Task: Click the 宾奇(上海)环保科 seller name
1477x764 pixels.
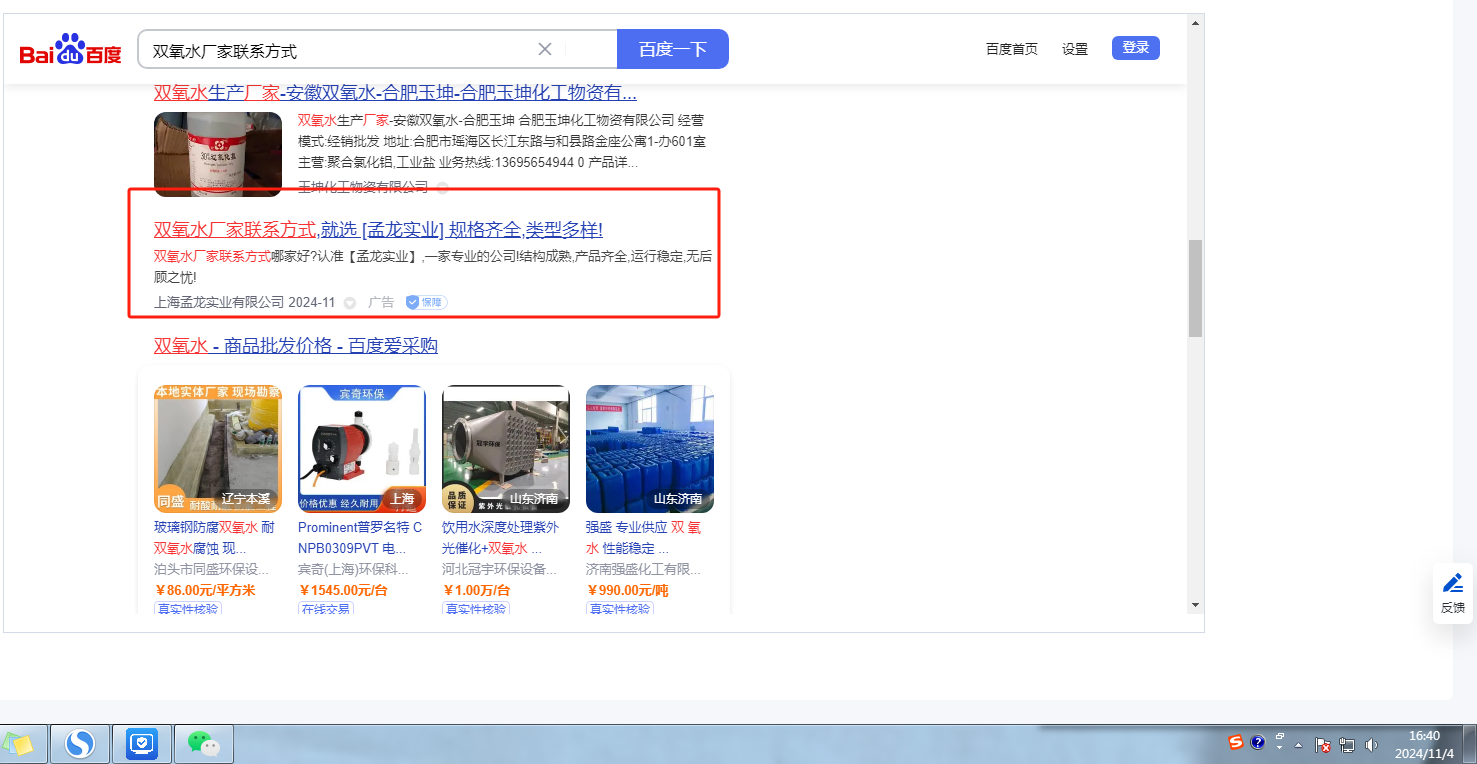Action: point(354,569)
